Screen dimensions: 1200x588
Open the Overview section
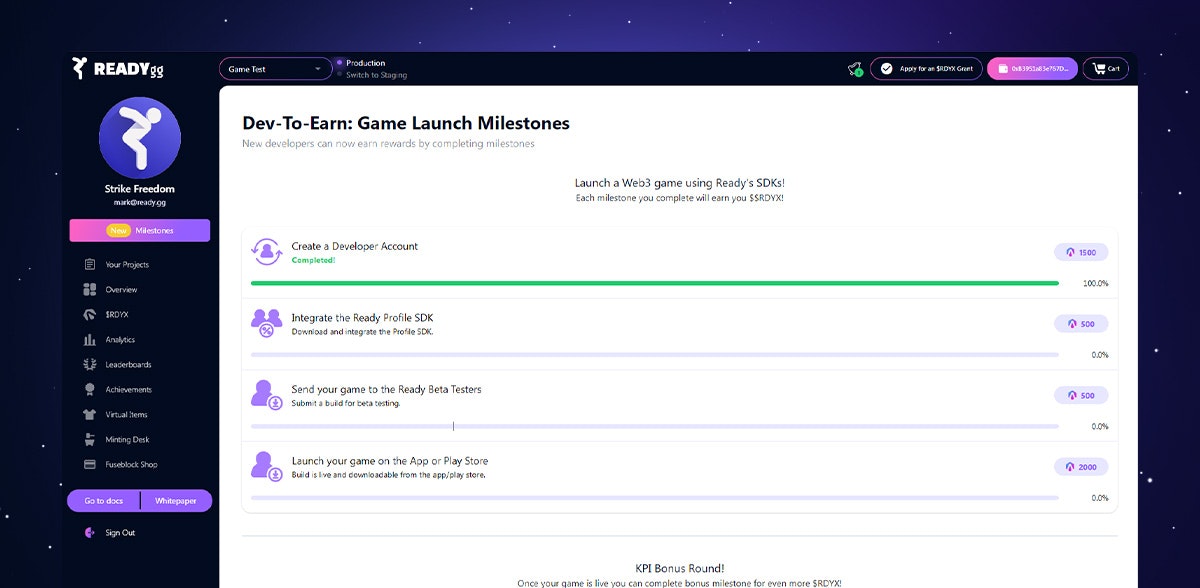tap(121, 290)
